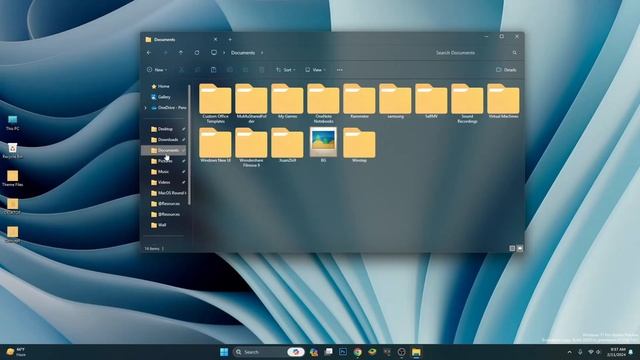Click File Explorer icon in taskbar
Viewport: 640px width, 360px height.
[x=416, y=352]
